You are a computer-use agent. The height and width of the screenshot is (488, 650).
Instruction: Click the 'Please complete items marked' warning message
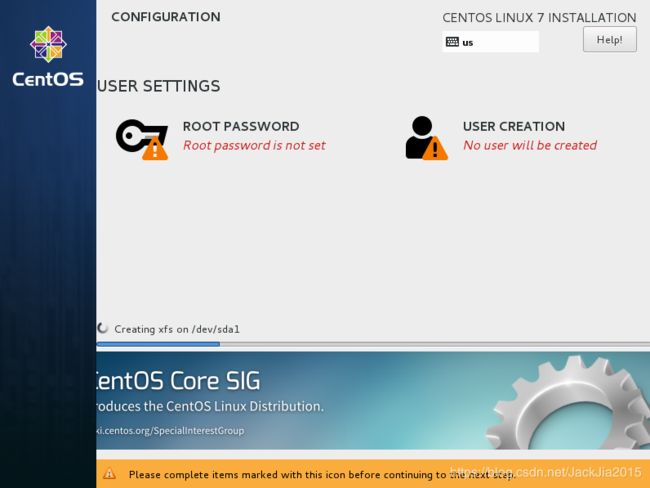[322, 474]
